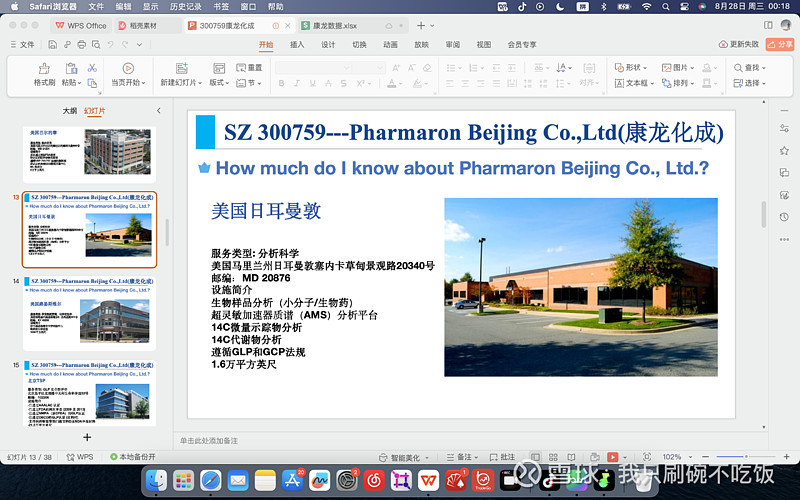
Task: Open the 康龙数据.xlsx document tab
Action: pyautogui.click(x=352, y=26)
